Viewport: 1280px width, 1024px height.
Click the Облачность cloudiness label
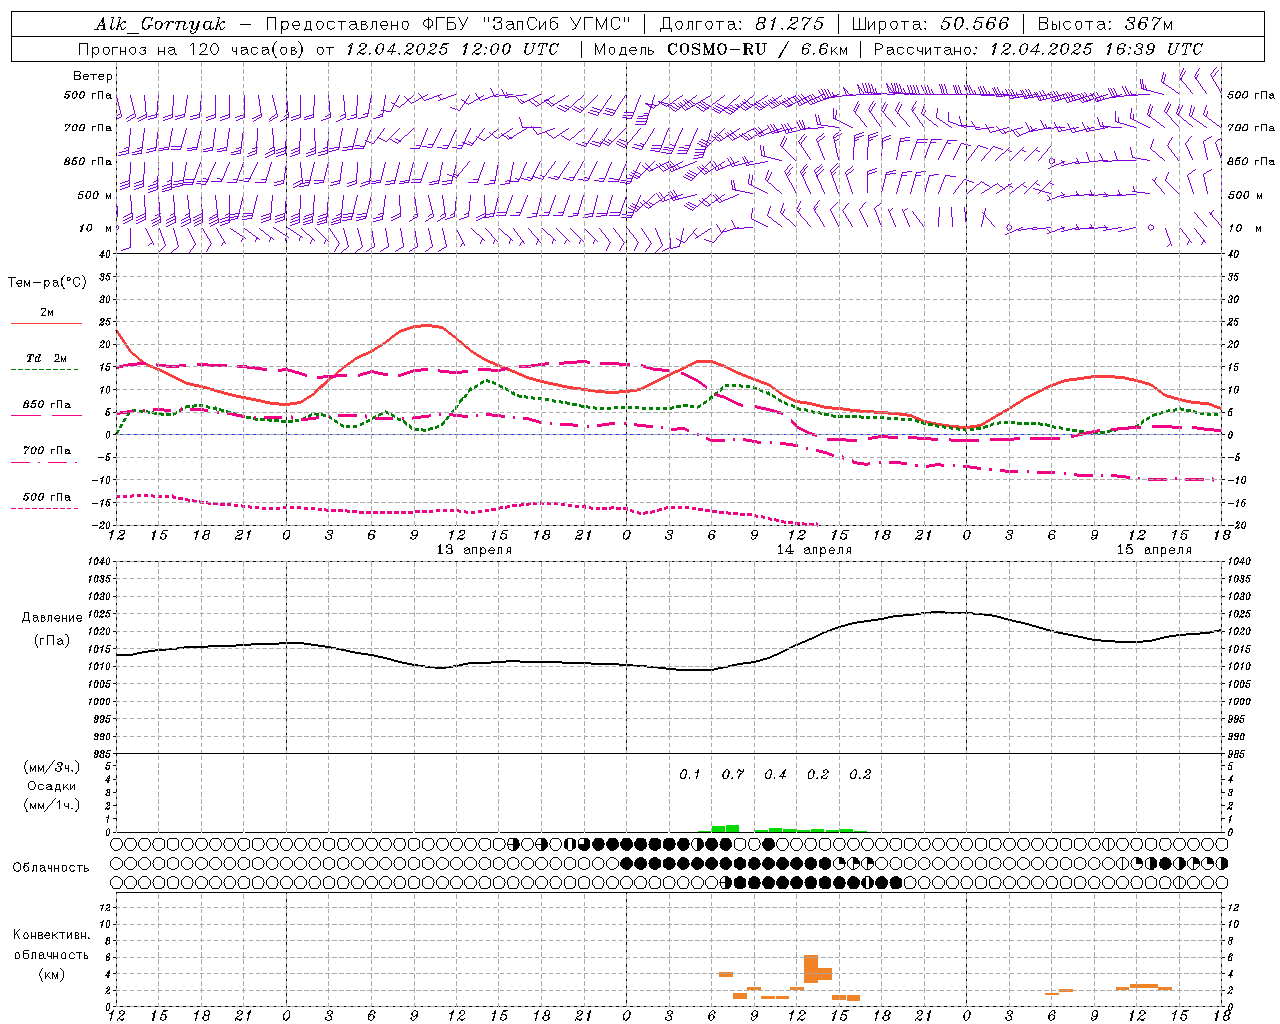pos(51,867)
